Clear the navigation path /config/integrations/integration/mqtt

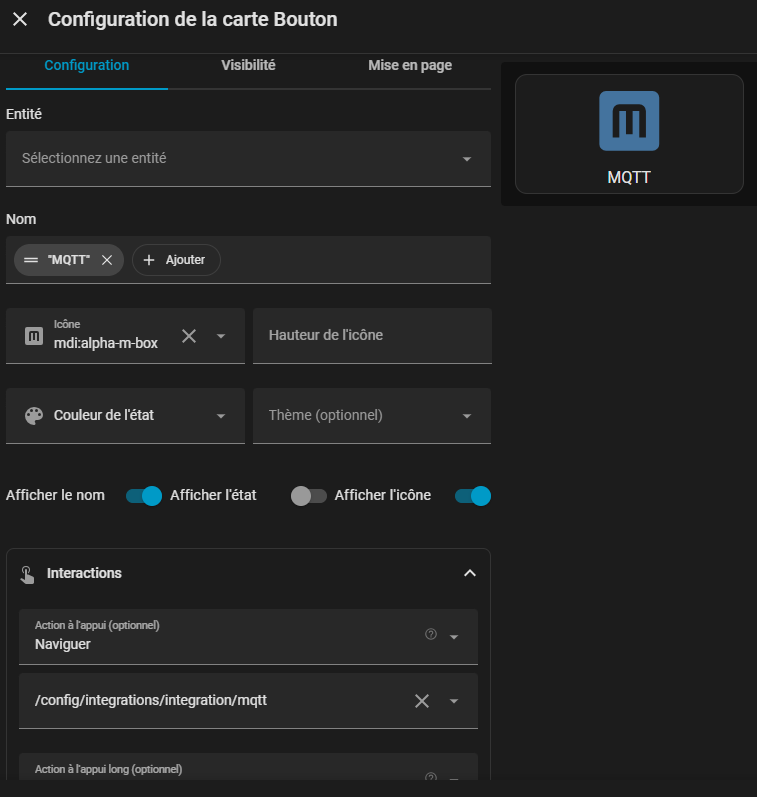click(422, 701)
